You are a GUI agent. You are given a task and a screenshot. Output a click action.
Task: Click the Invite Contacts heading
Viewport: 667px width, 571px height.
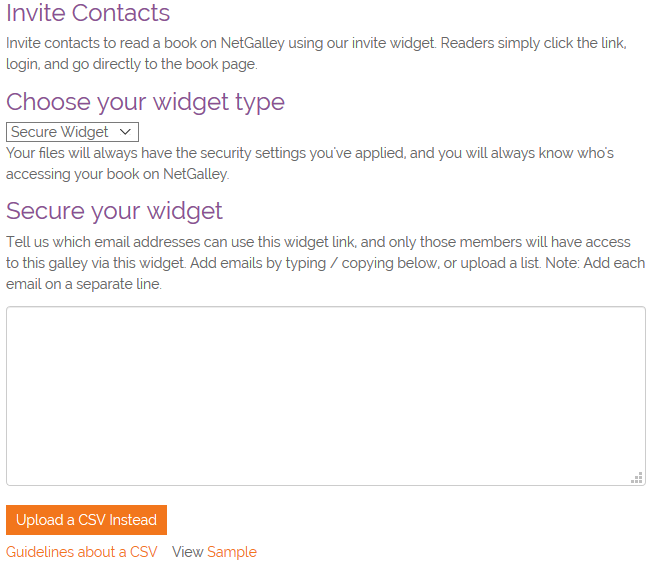88,14
